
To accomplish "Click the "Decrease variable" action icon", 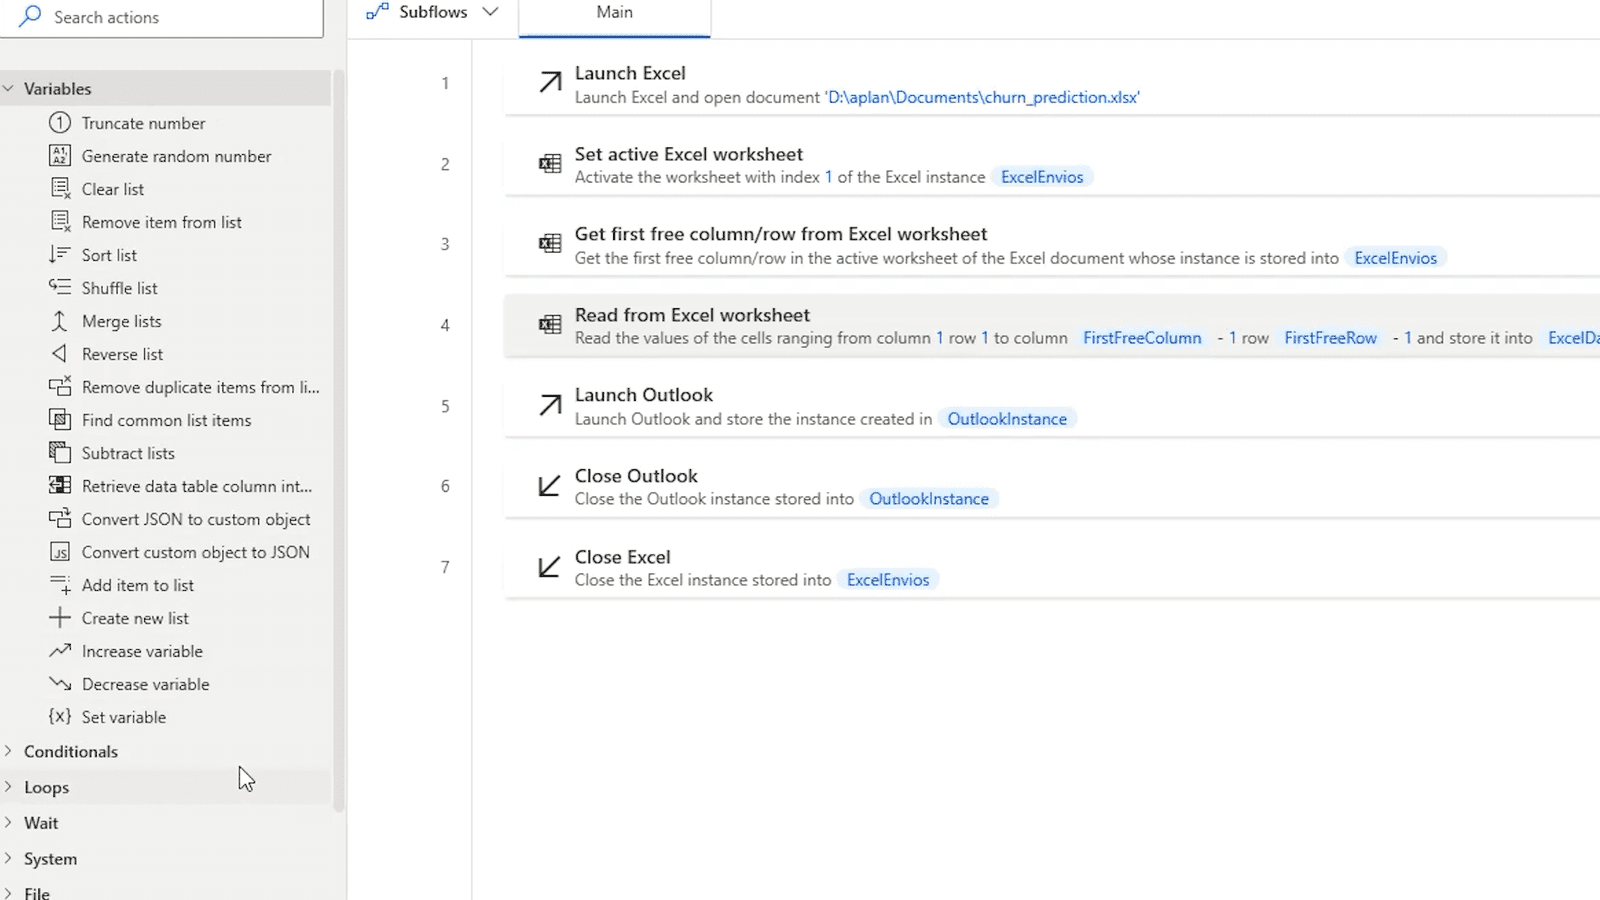I will pos(59,684).
